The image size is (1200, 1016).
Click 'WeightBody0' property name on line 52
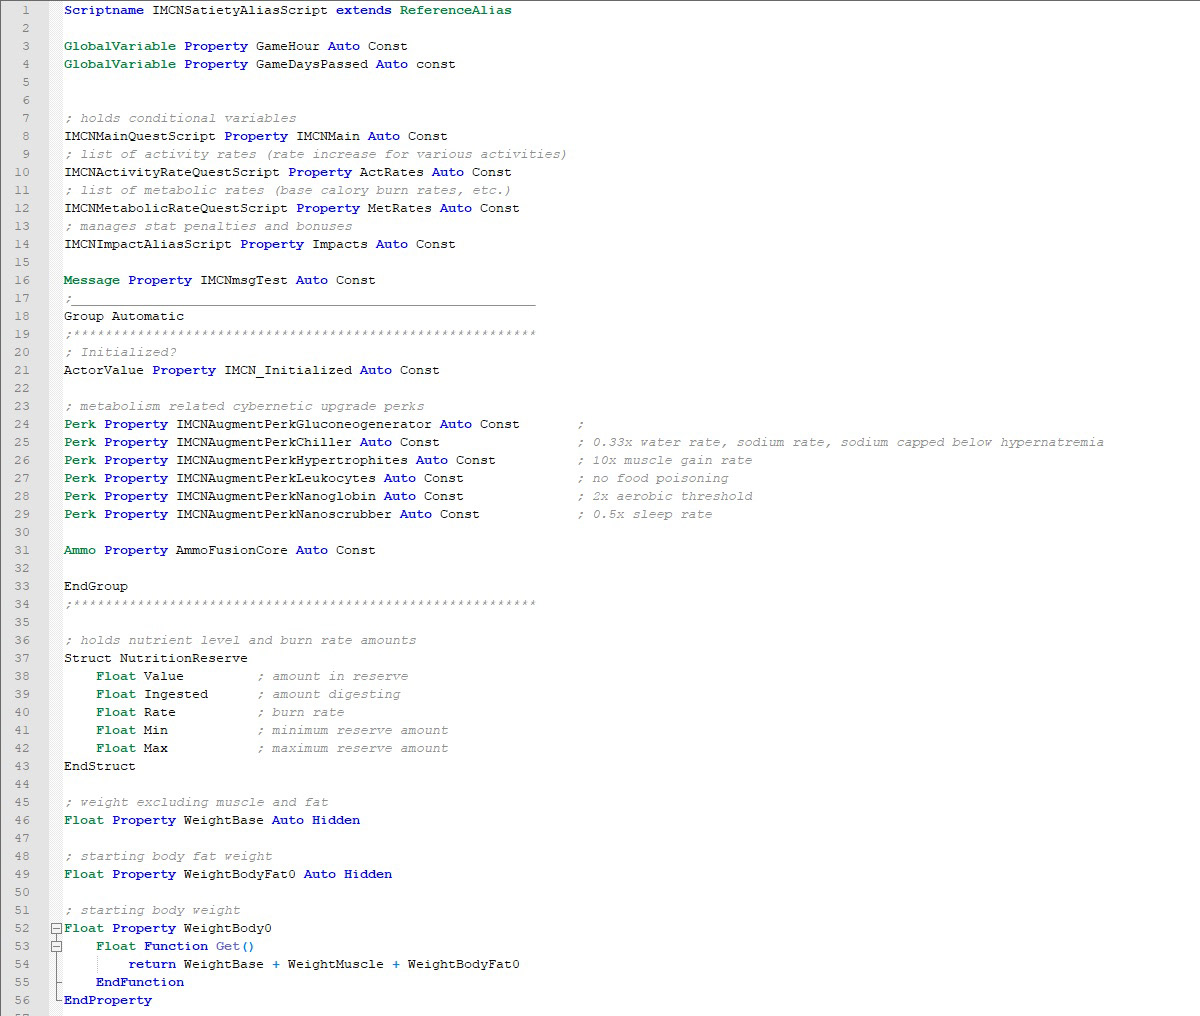[228, 928]
